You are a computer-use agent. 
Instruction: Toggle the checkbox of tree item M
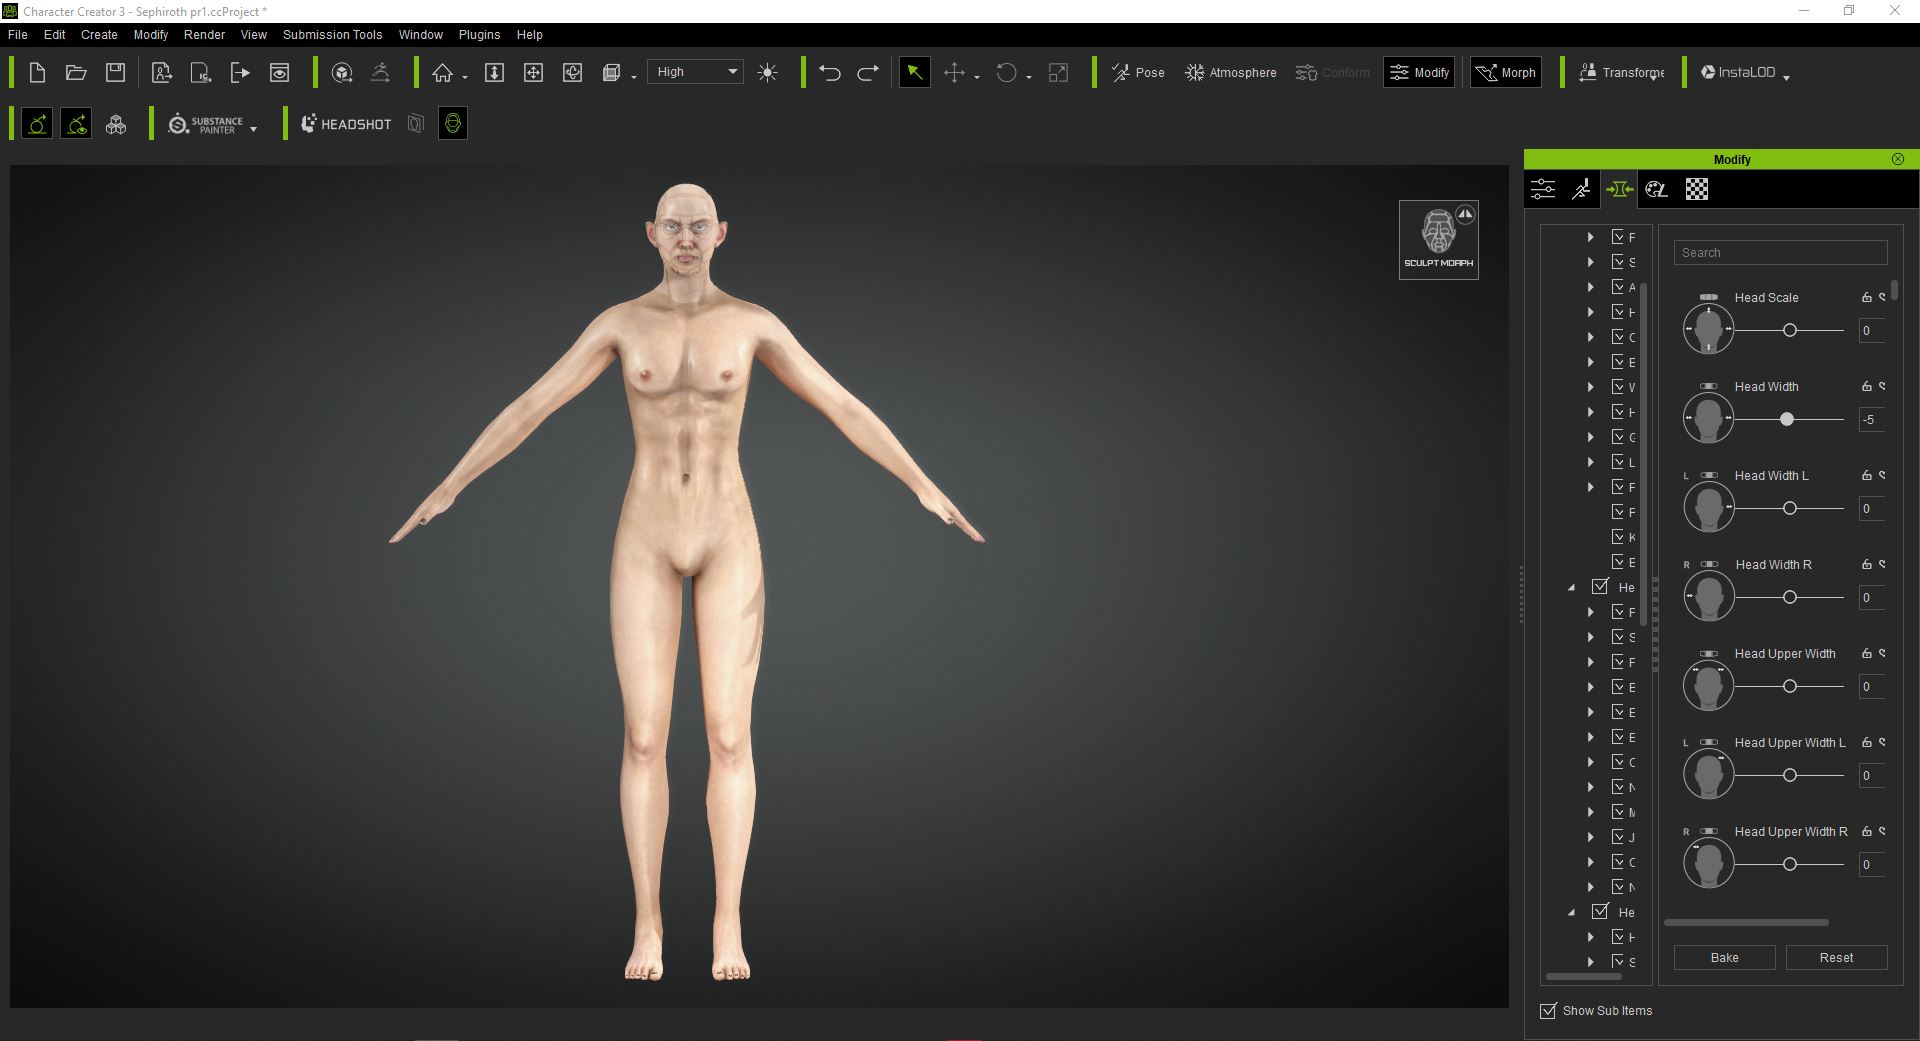point(1618,812)
